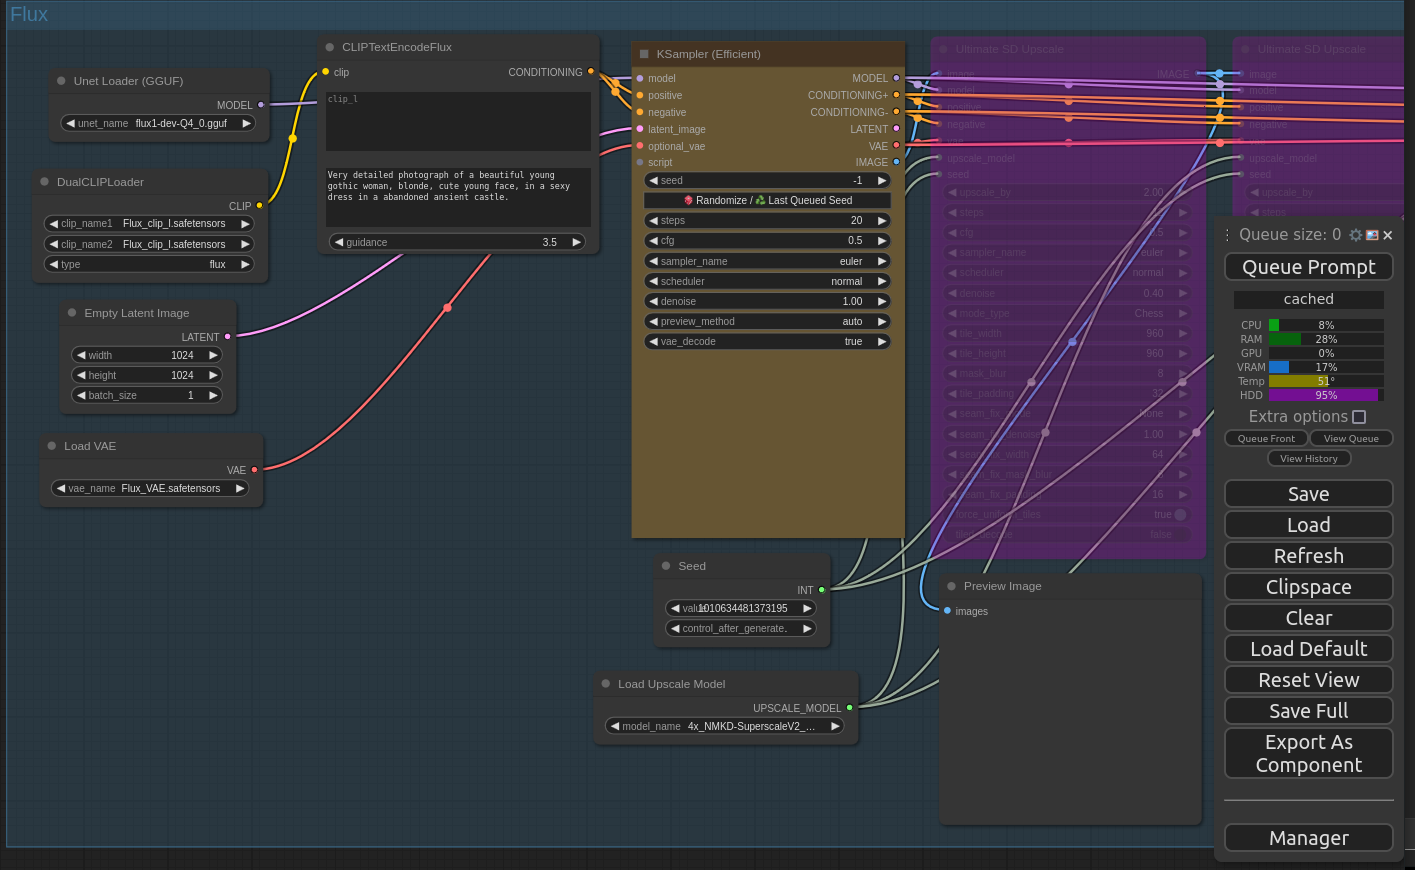This screenshot has width=1415, height=870.
Task: Grab the dotted drag handle of queue panel
Action: tap(1228, 235)
